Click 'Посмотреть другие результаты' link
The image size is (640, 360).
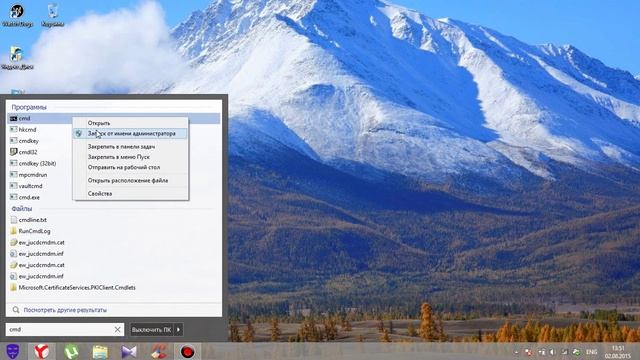coord(65,310)
